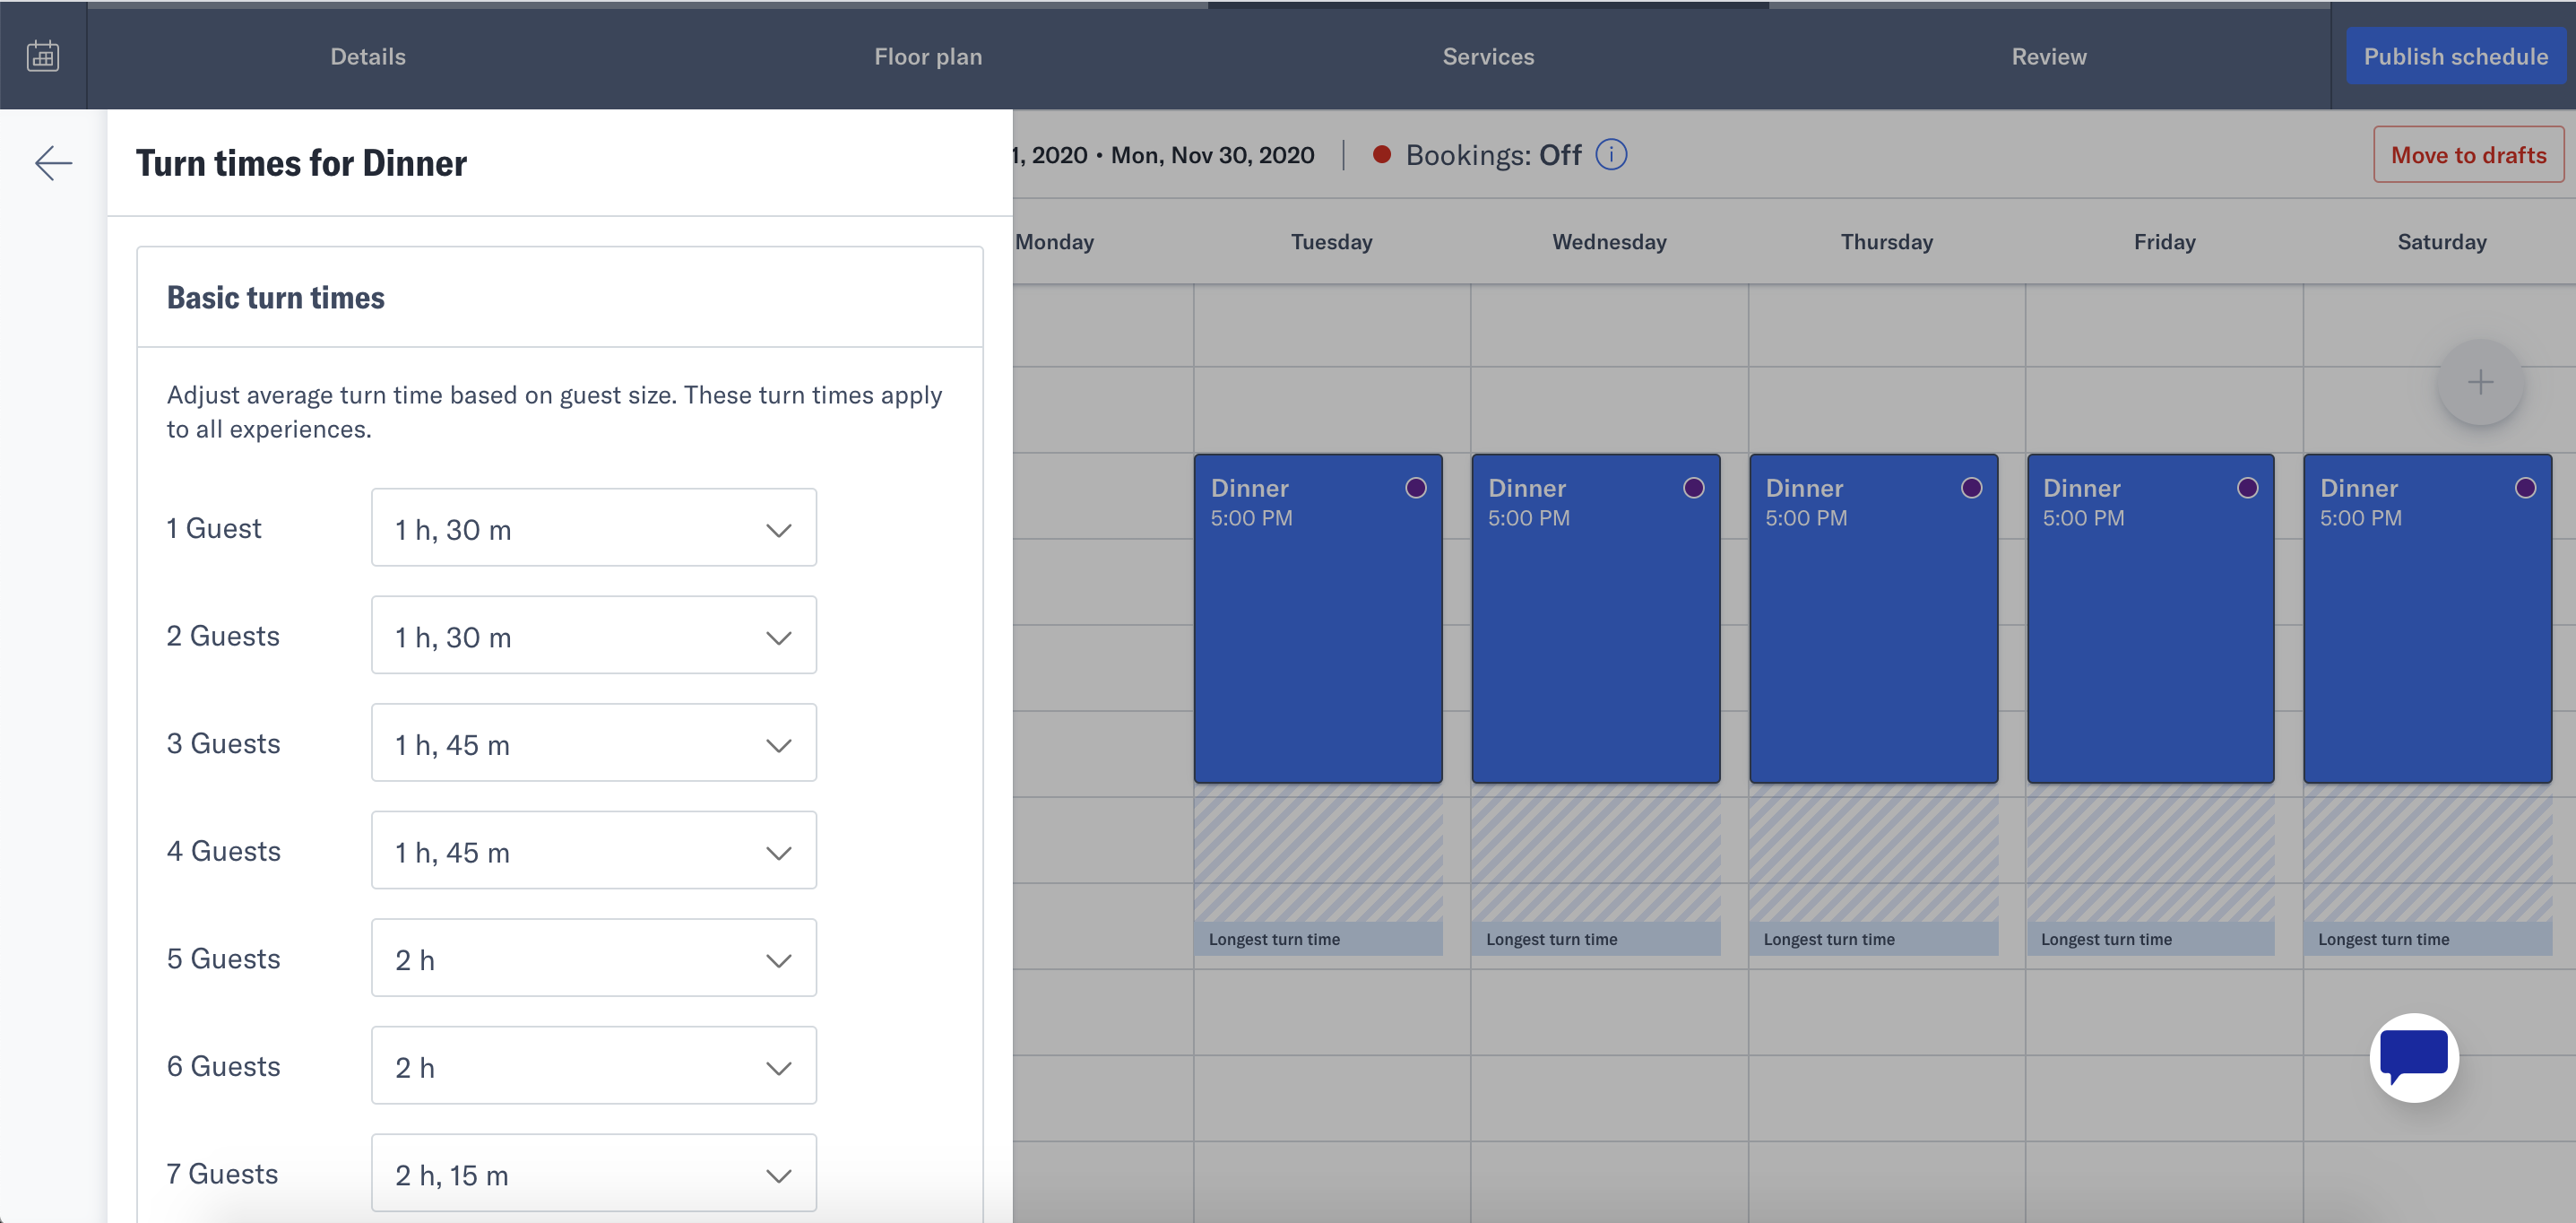Click the Move to drafts button

tap(2468, 155)
